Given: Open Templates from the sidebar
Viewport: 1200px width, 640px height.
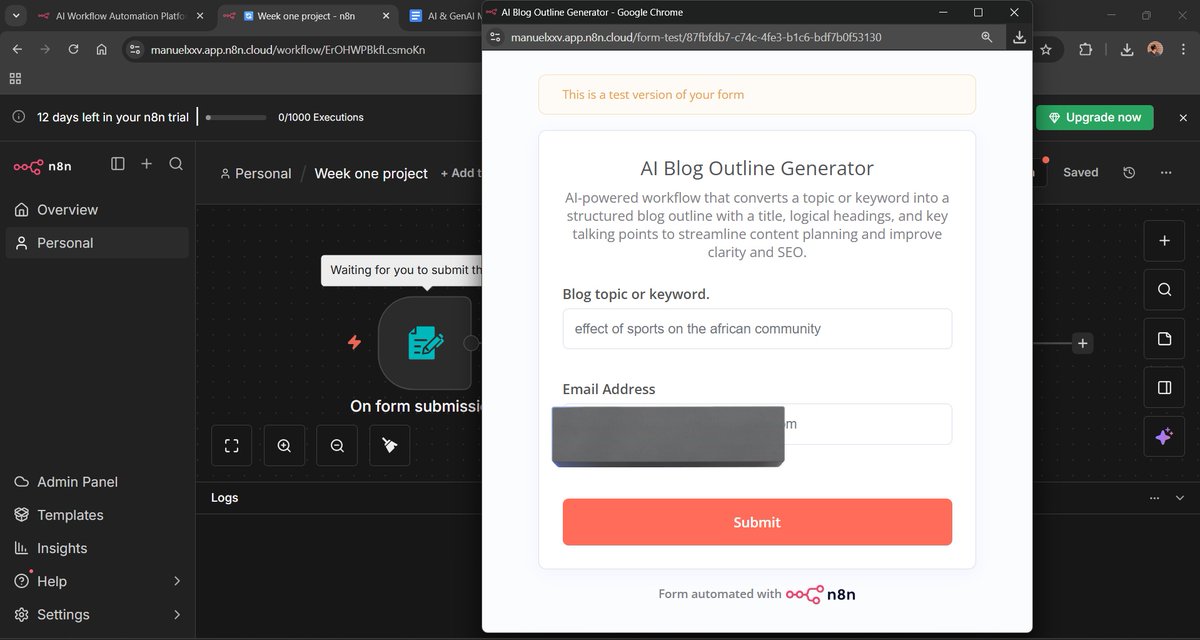Looking at the screenshot, I should 97,515.
